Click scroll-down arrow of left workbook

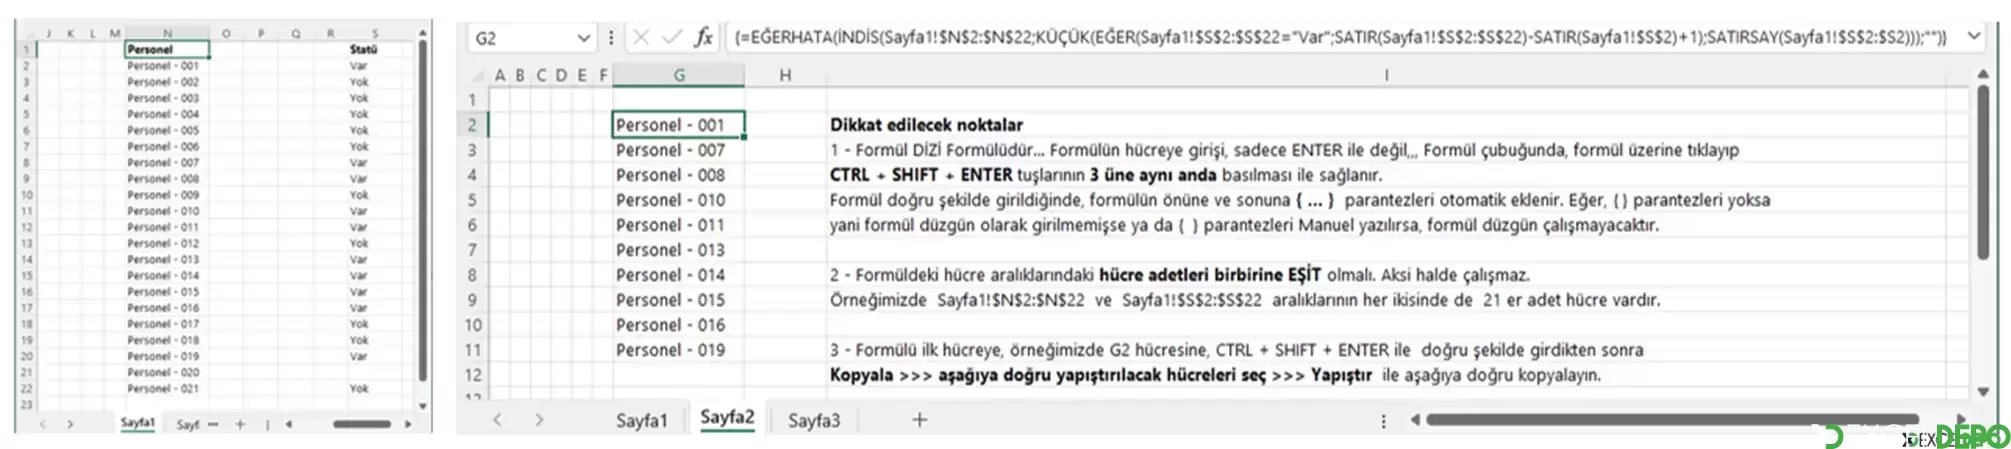[x=423, y=406]
